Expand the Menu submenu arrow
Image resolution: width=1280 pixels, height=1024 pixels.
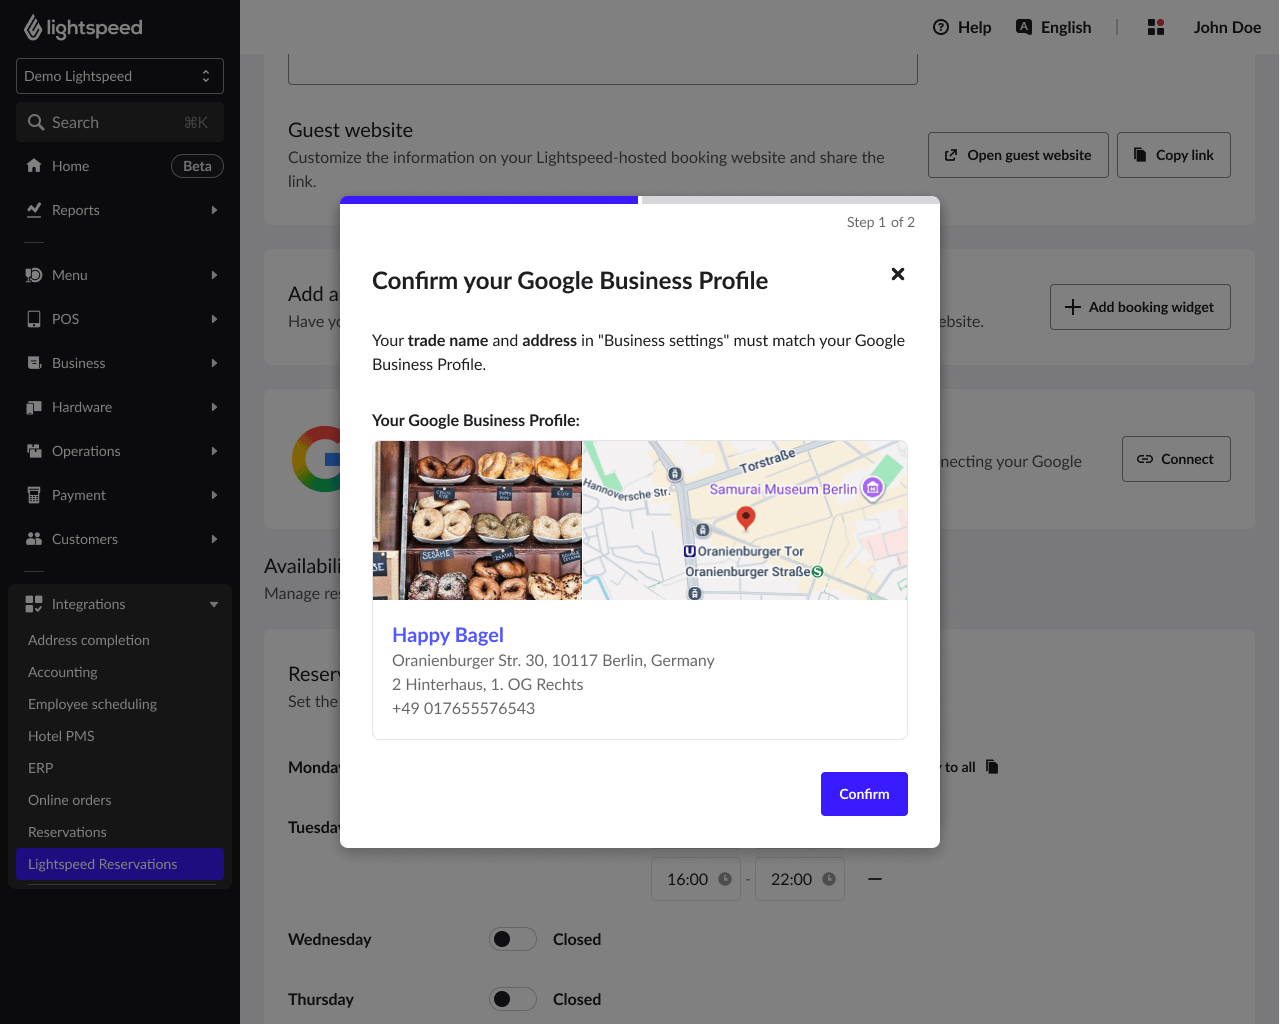coord(214,275)
